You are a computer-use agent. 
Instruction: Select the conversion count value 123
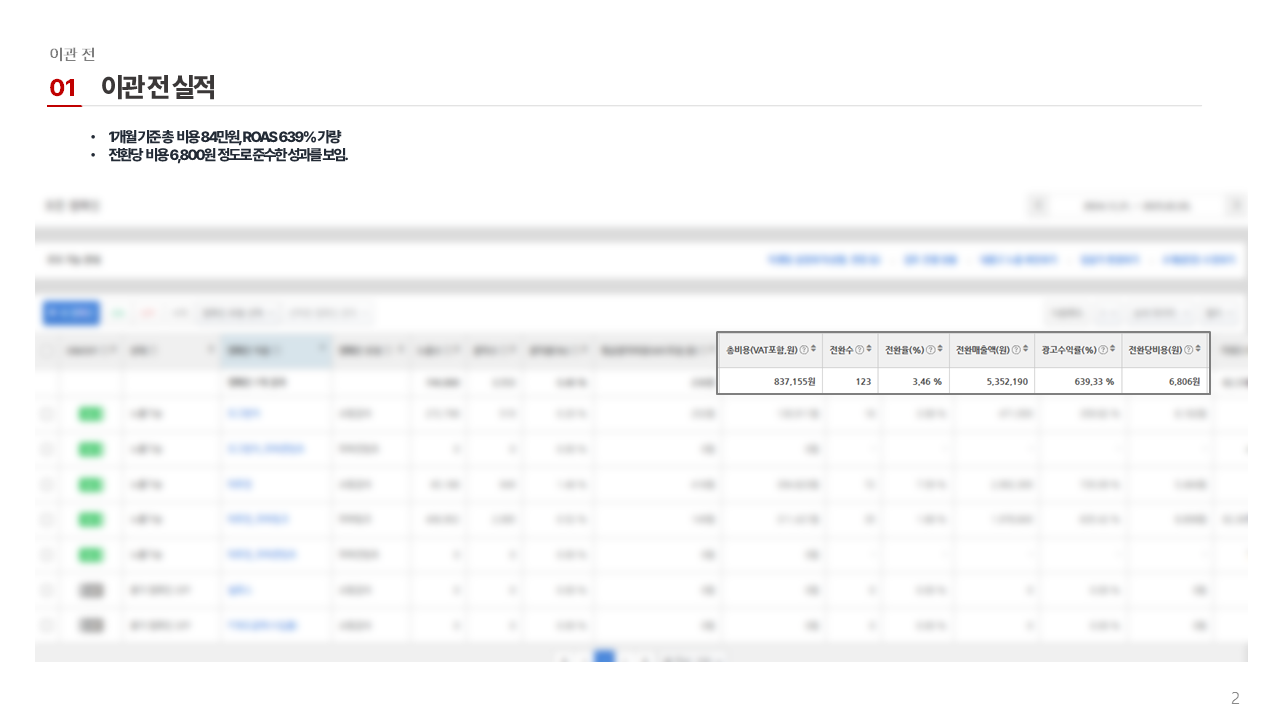(x=863, y=381)
